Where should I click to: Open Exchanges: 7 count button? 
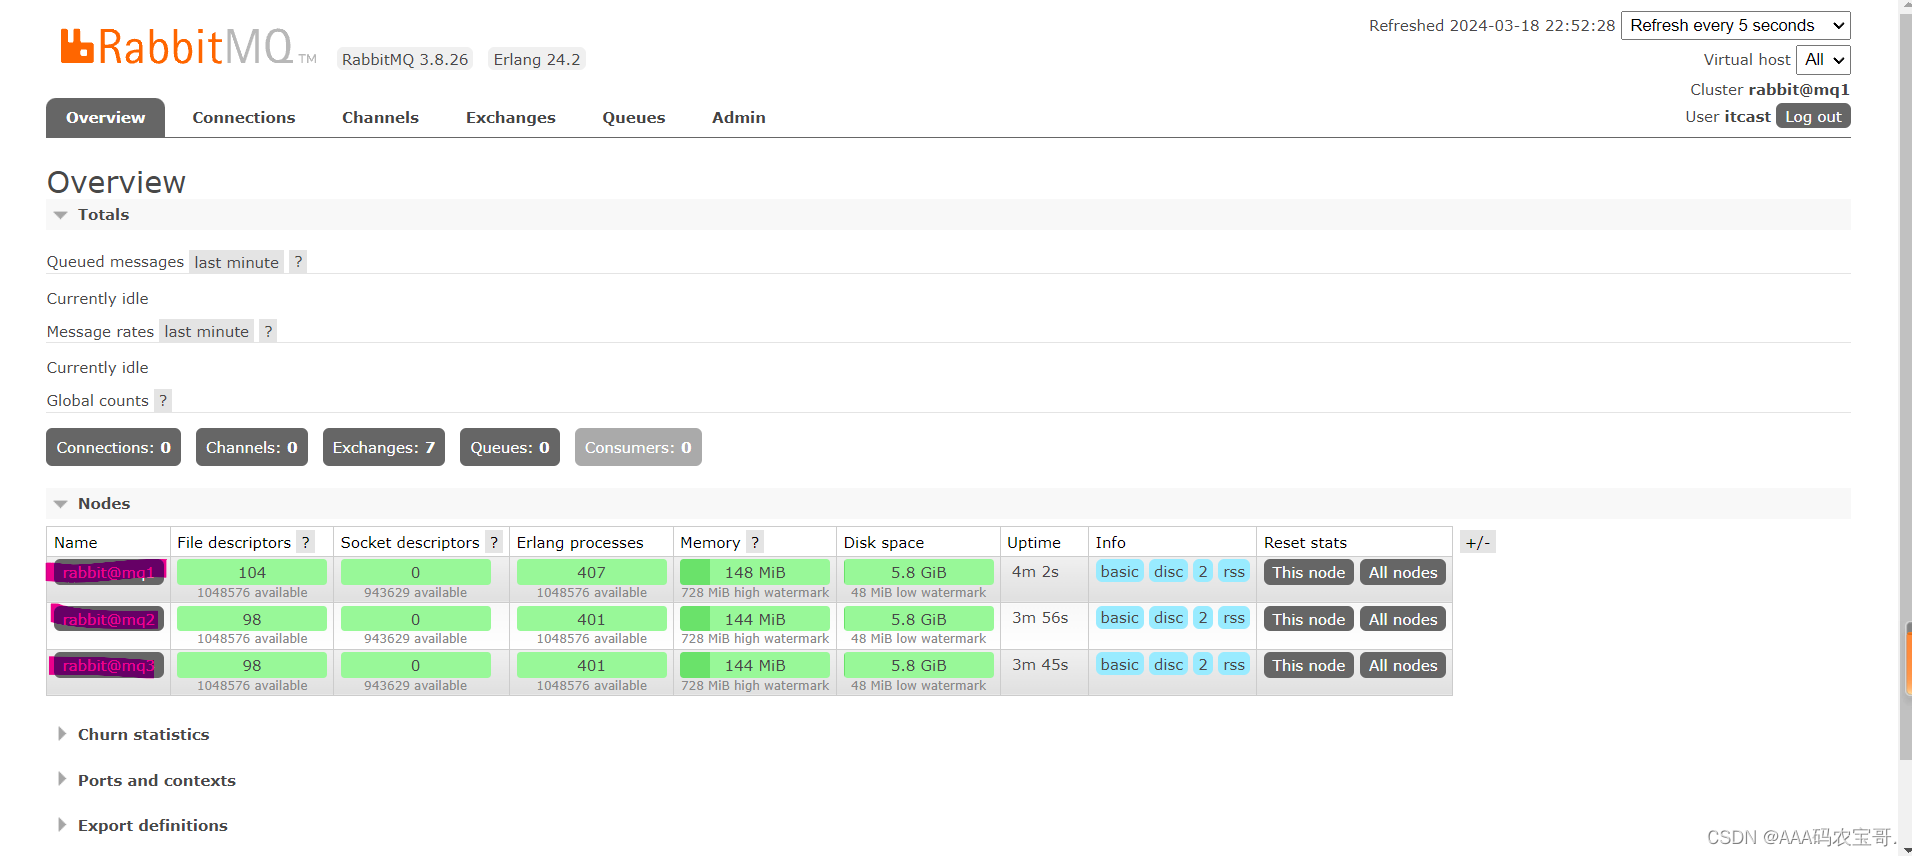point(384,447)
